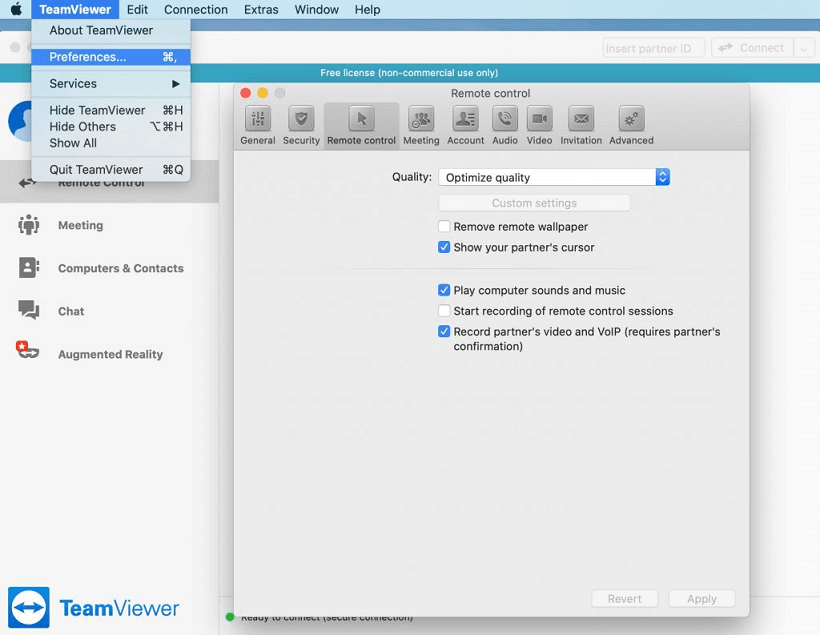Screen dimensions: 820x635
Task: Select the Video camera preferences icon
Action: (x=539, y=120)
